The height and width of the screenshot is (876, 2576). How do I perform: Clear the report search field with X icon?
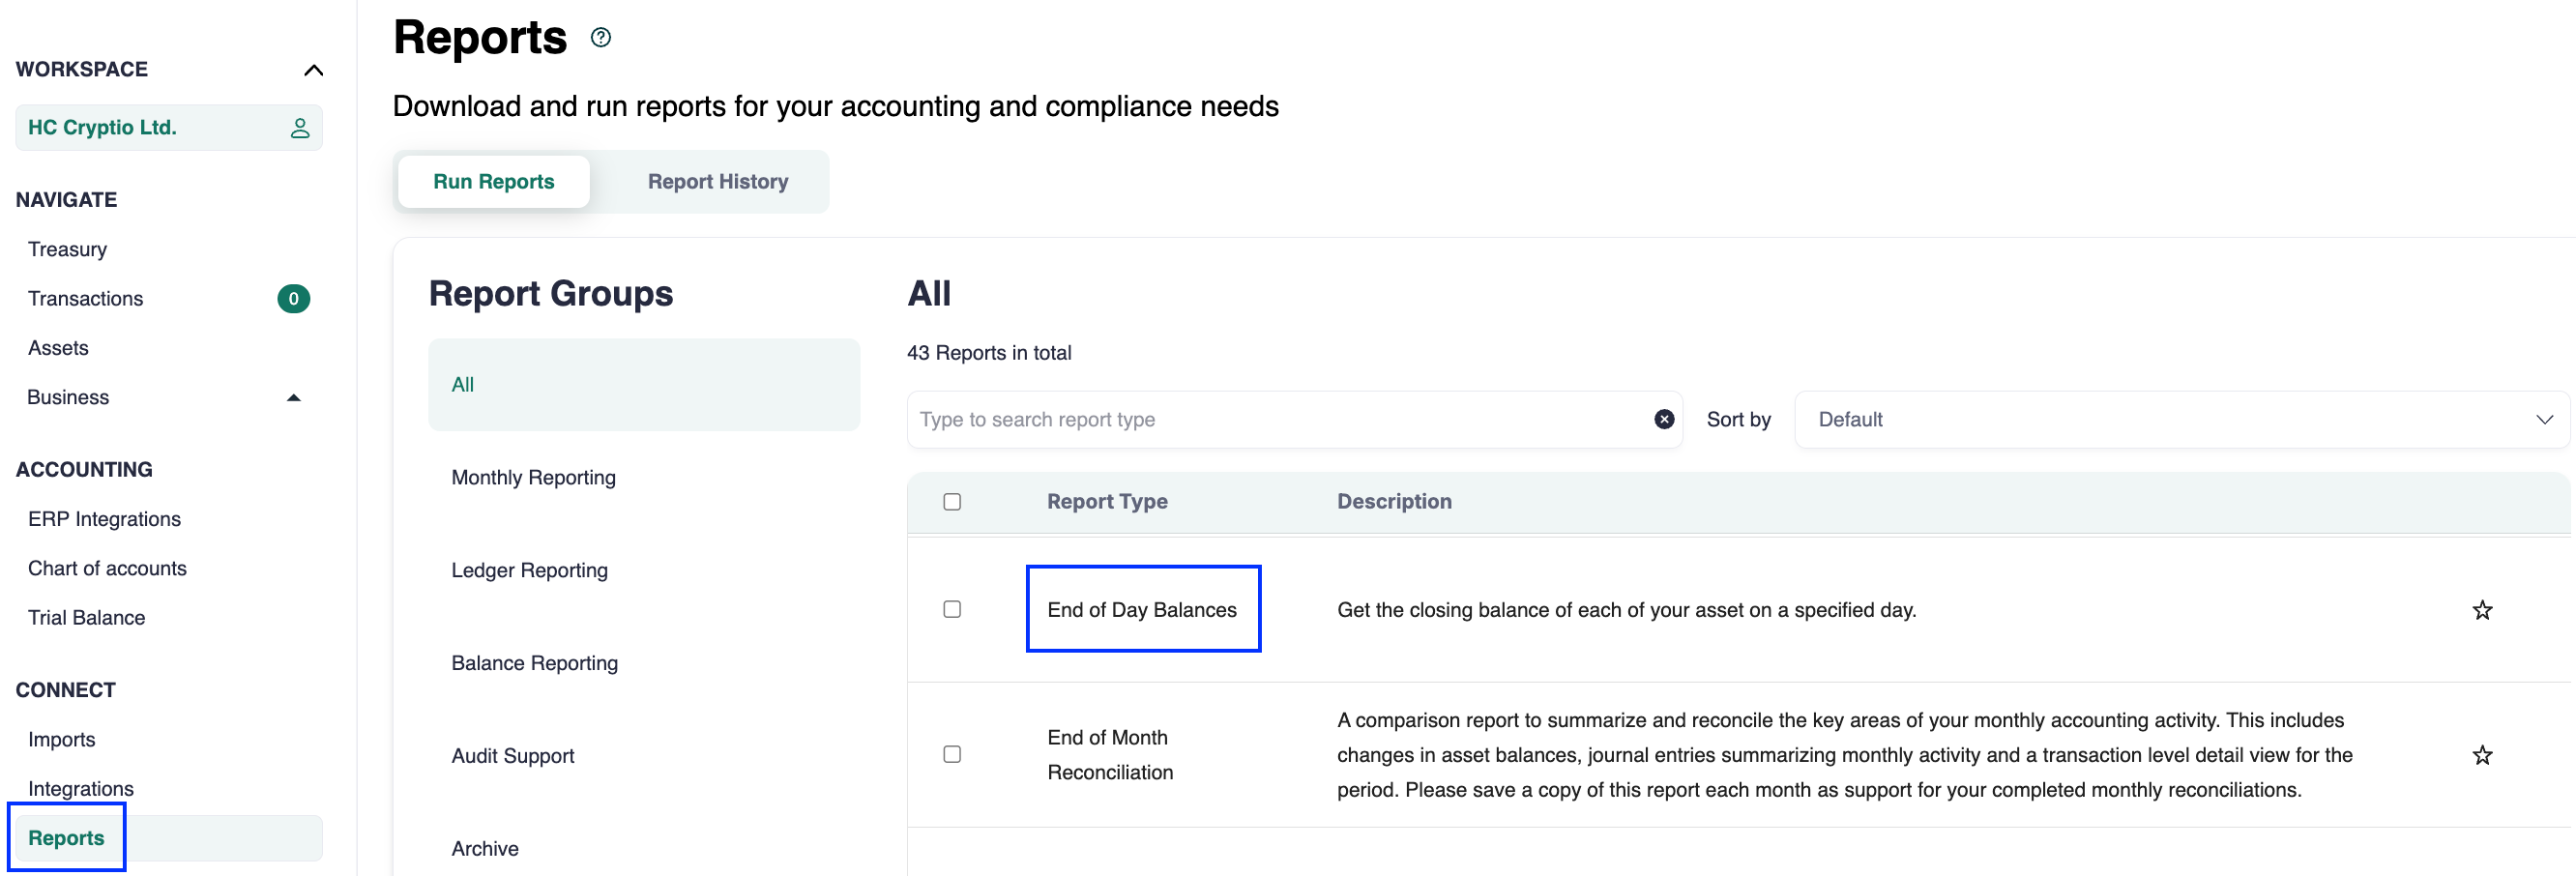[x=1663, y=420]
